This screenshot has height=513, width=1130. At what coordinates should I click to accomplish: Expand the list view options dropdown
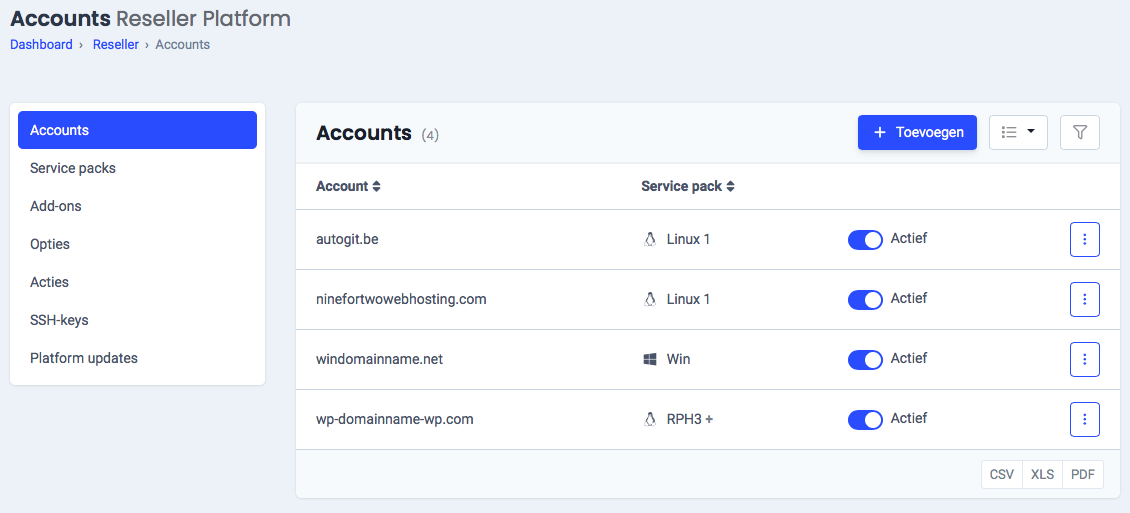pos(1018,133)
